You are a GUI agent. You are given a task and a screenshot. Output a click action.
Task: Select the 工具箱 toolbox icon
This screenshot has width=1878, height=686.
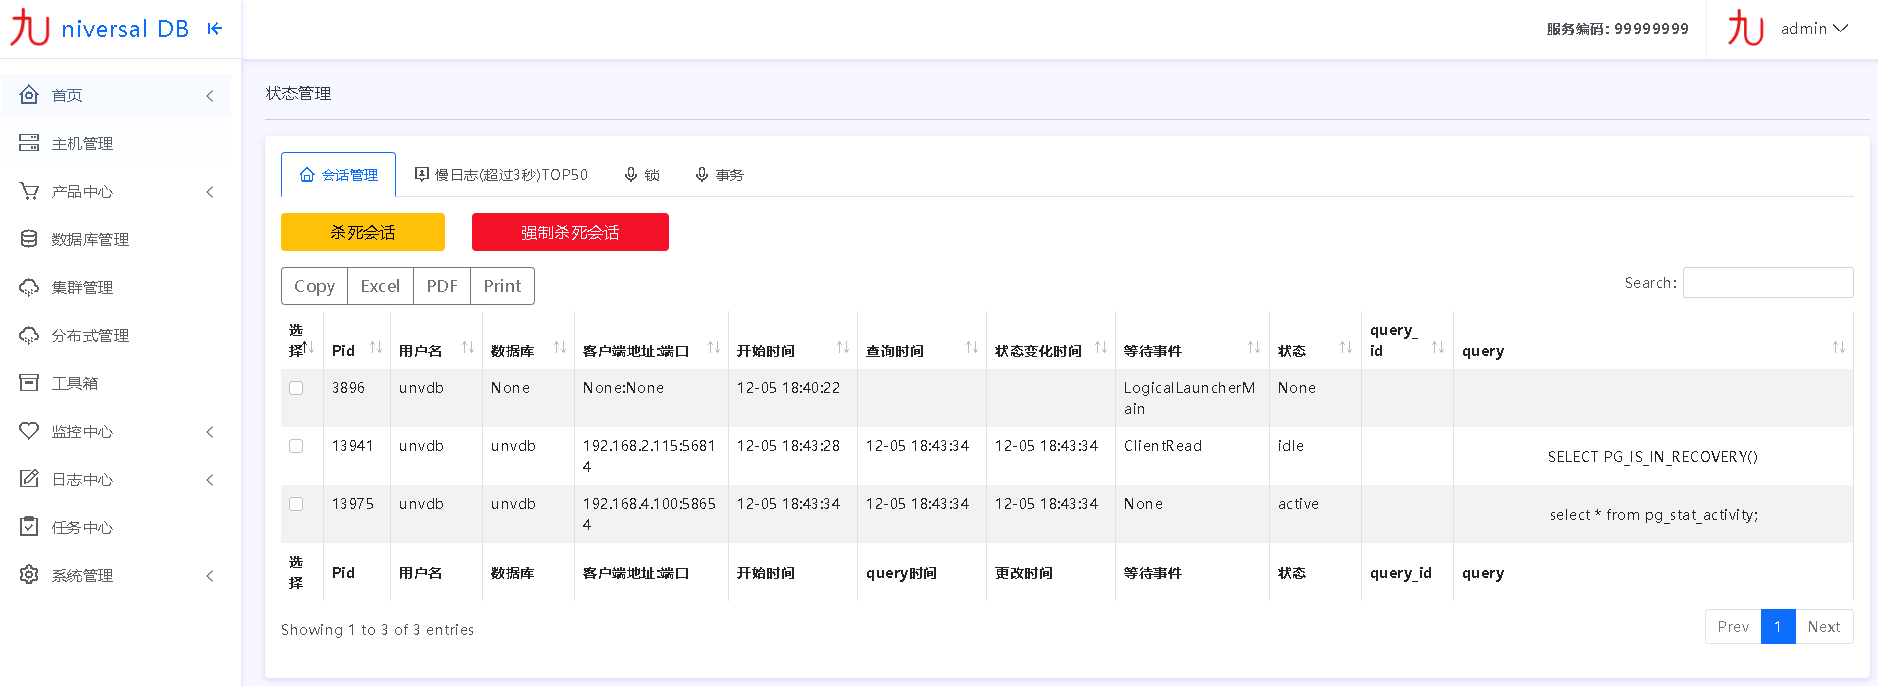(x=29, y=383)
